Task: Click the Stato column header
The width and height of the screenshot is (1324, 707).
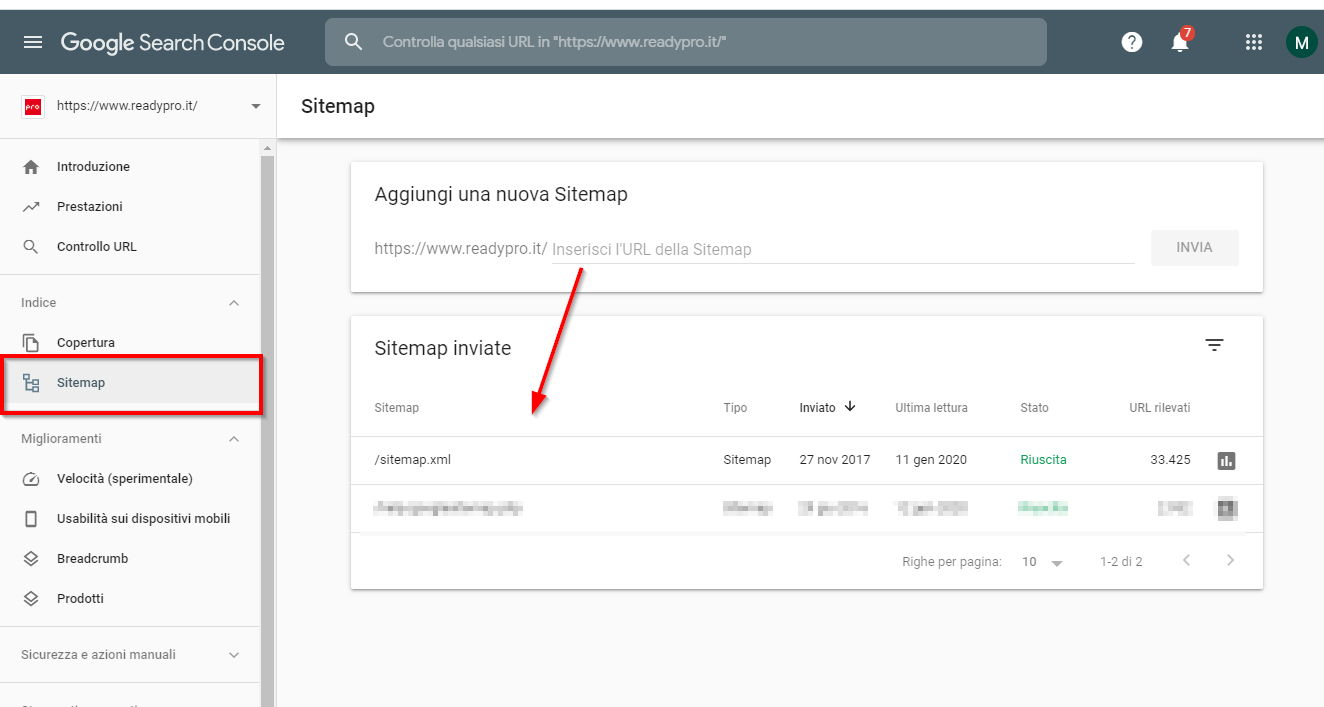Action: pyautogui.click(x=1034, y=408)
